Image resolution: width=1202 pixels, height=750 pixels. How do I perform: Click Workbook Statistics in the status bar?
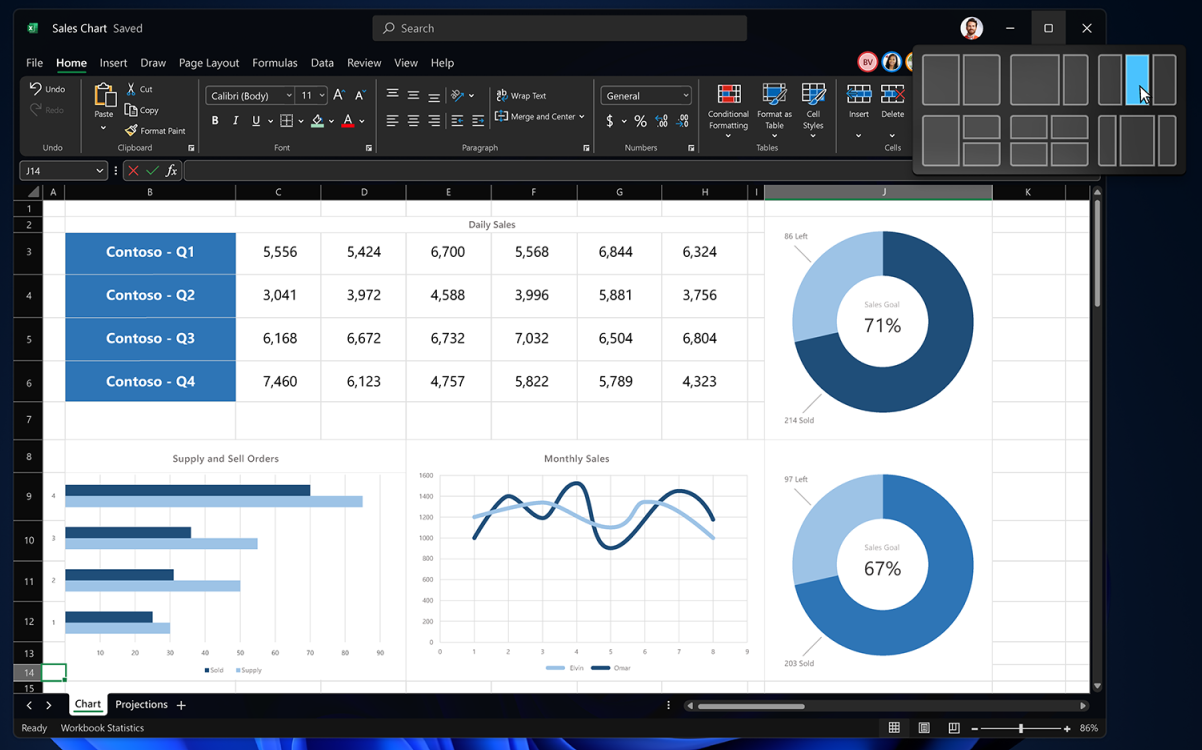(102, 728)
